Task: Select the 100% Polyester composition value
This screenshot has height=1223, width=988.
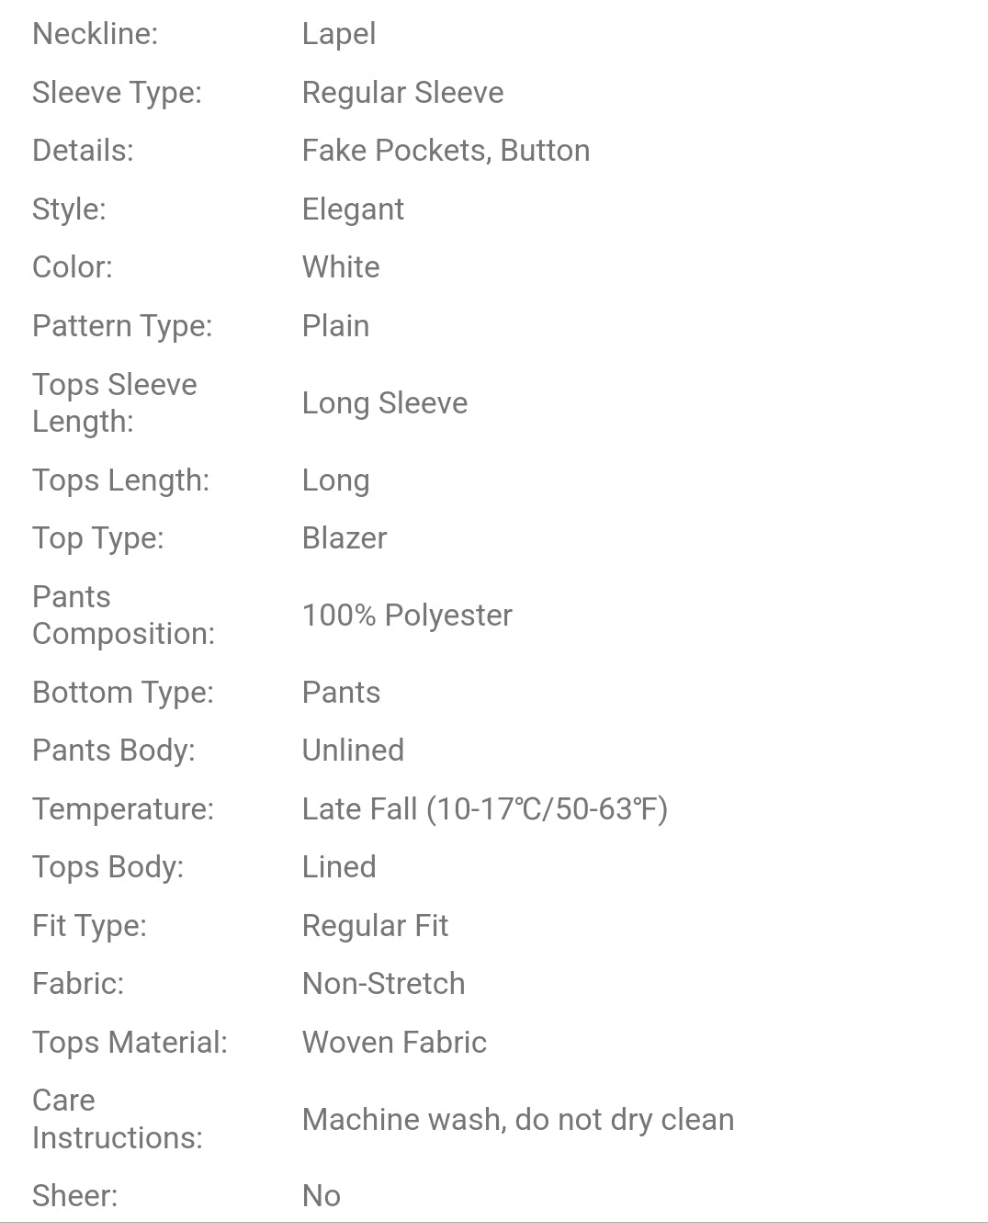Action: pyautogui.click(x=407, y=616)
